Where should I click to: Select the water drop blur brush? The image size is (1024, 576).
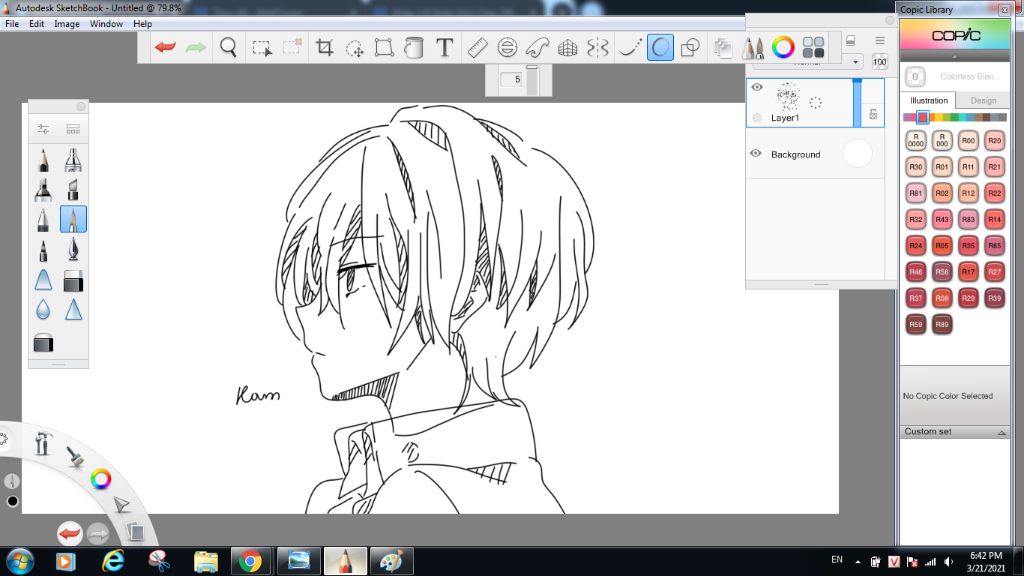click(x=43, y=310)
